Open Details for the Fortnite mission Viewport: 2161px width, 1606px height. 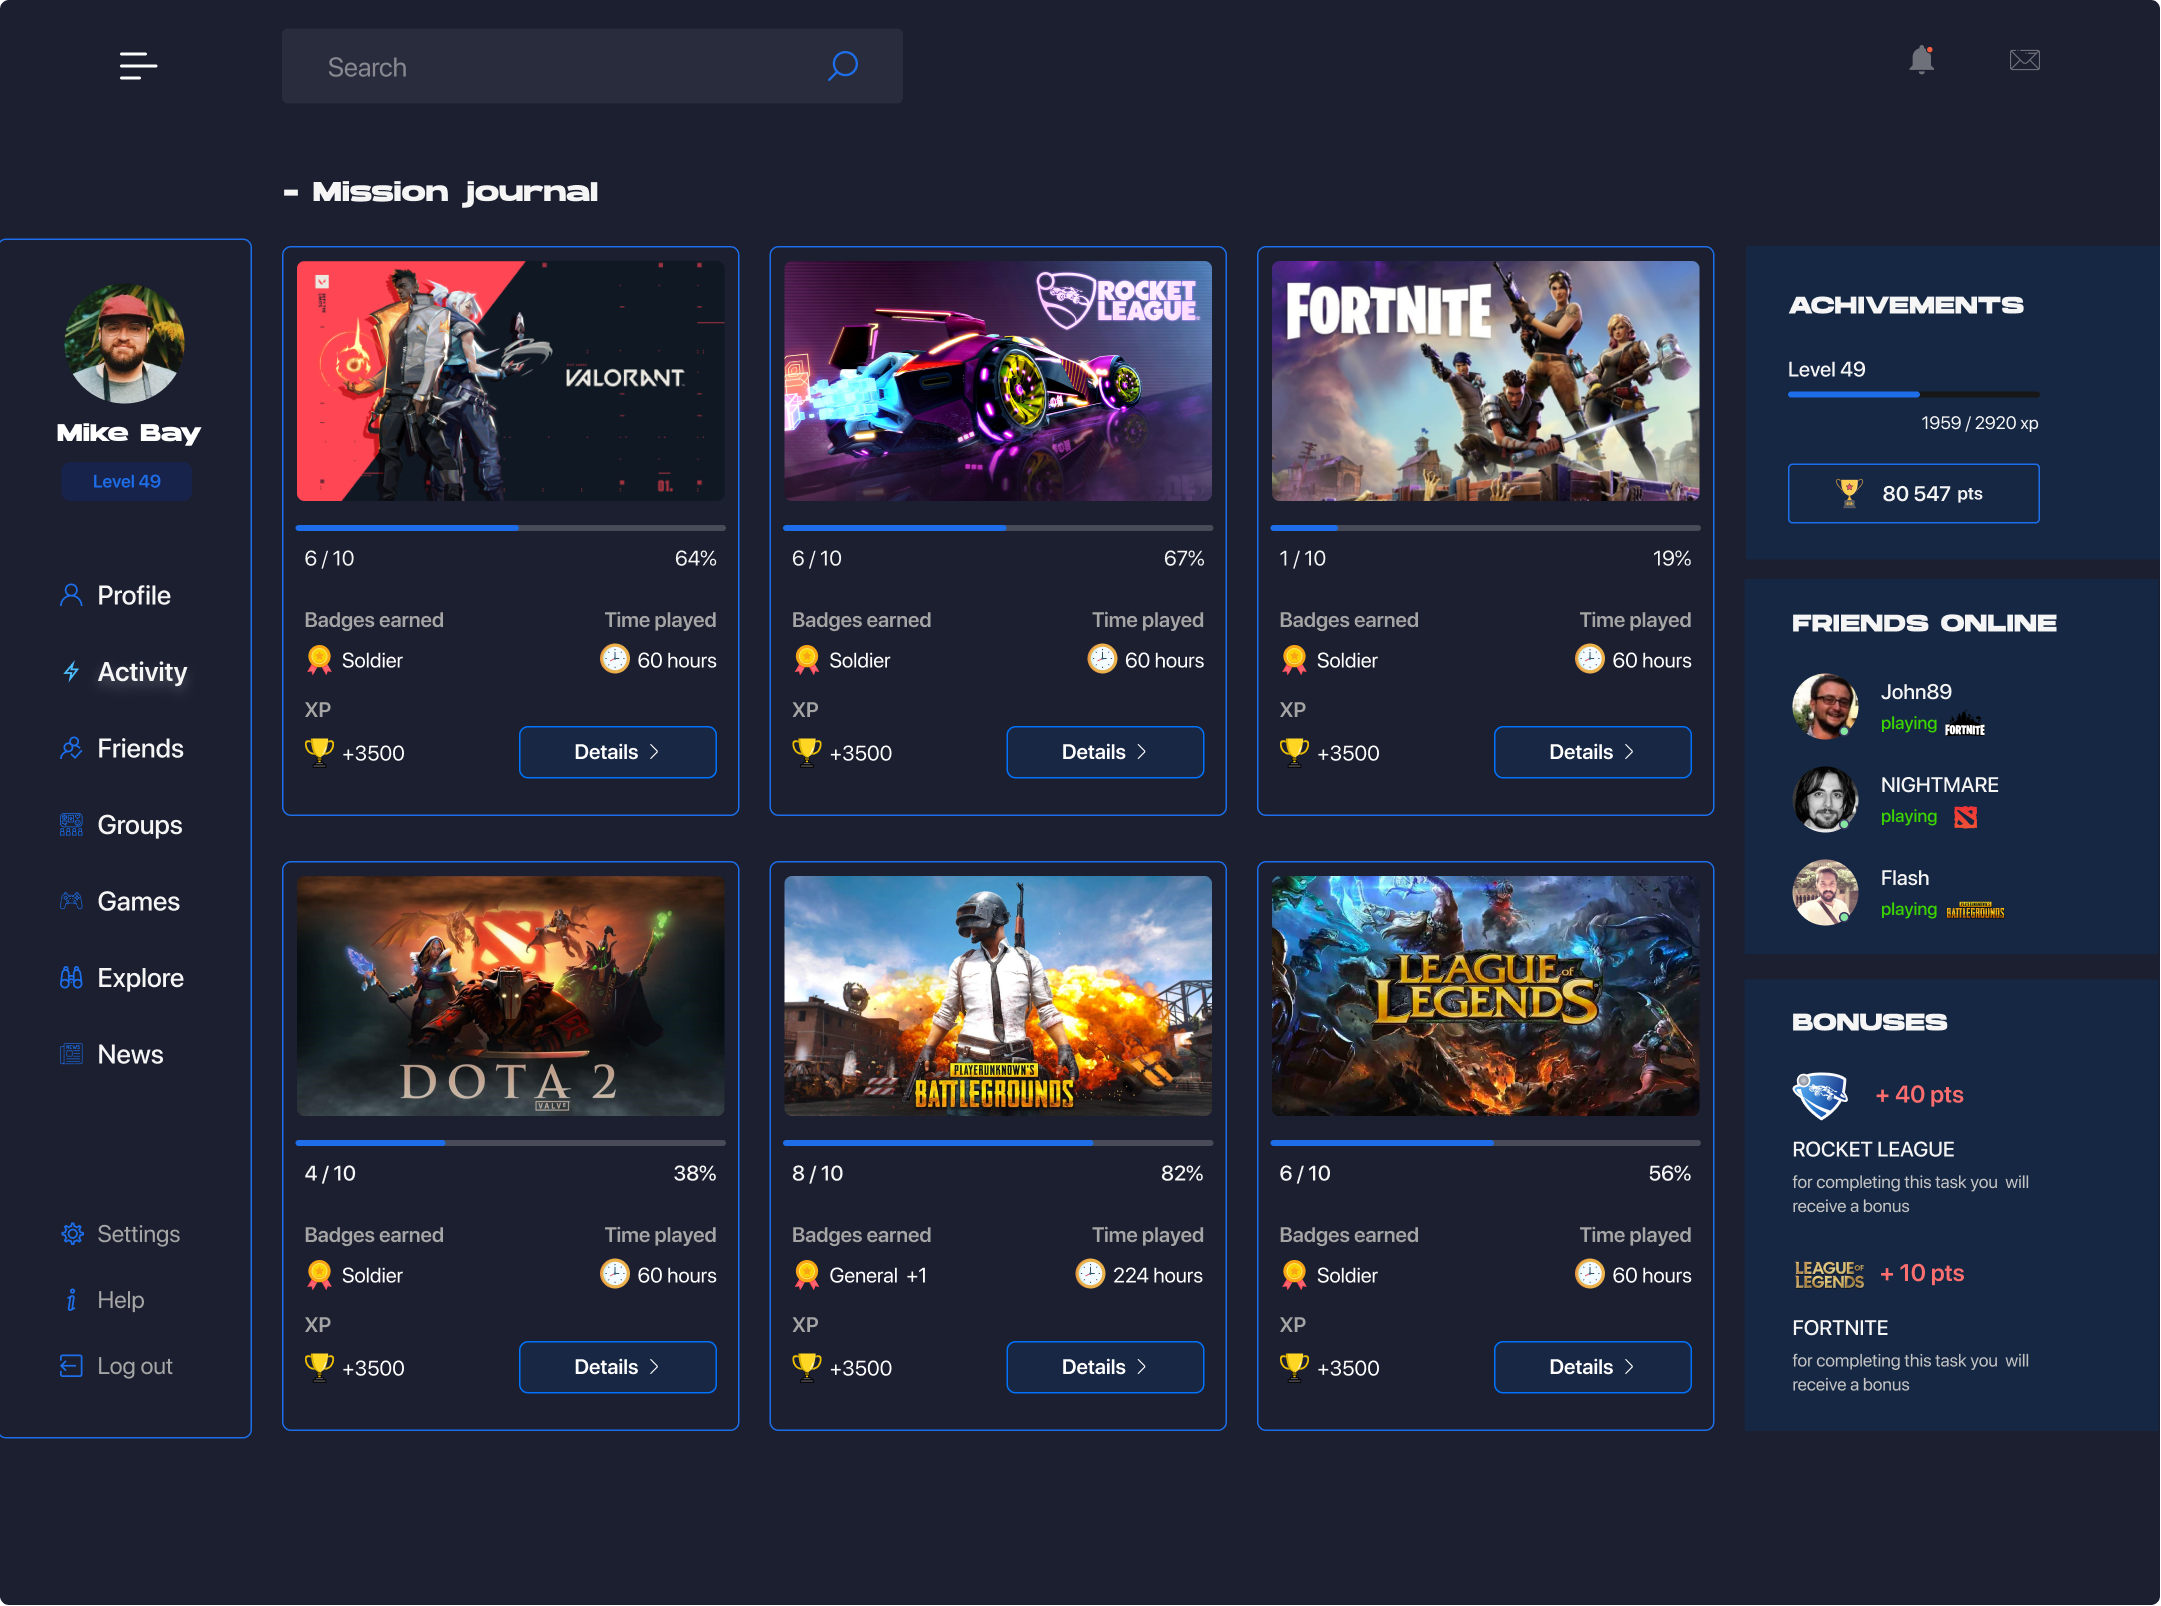(x=1591, y=752)
